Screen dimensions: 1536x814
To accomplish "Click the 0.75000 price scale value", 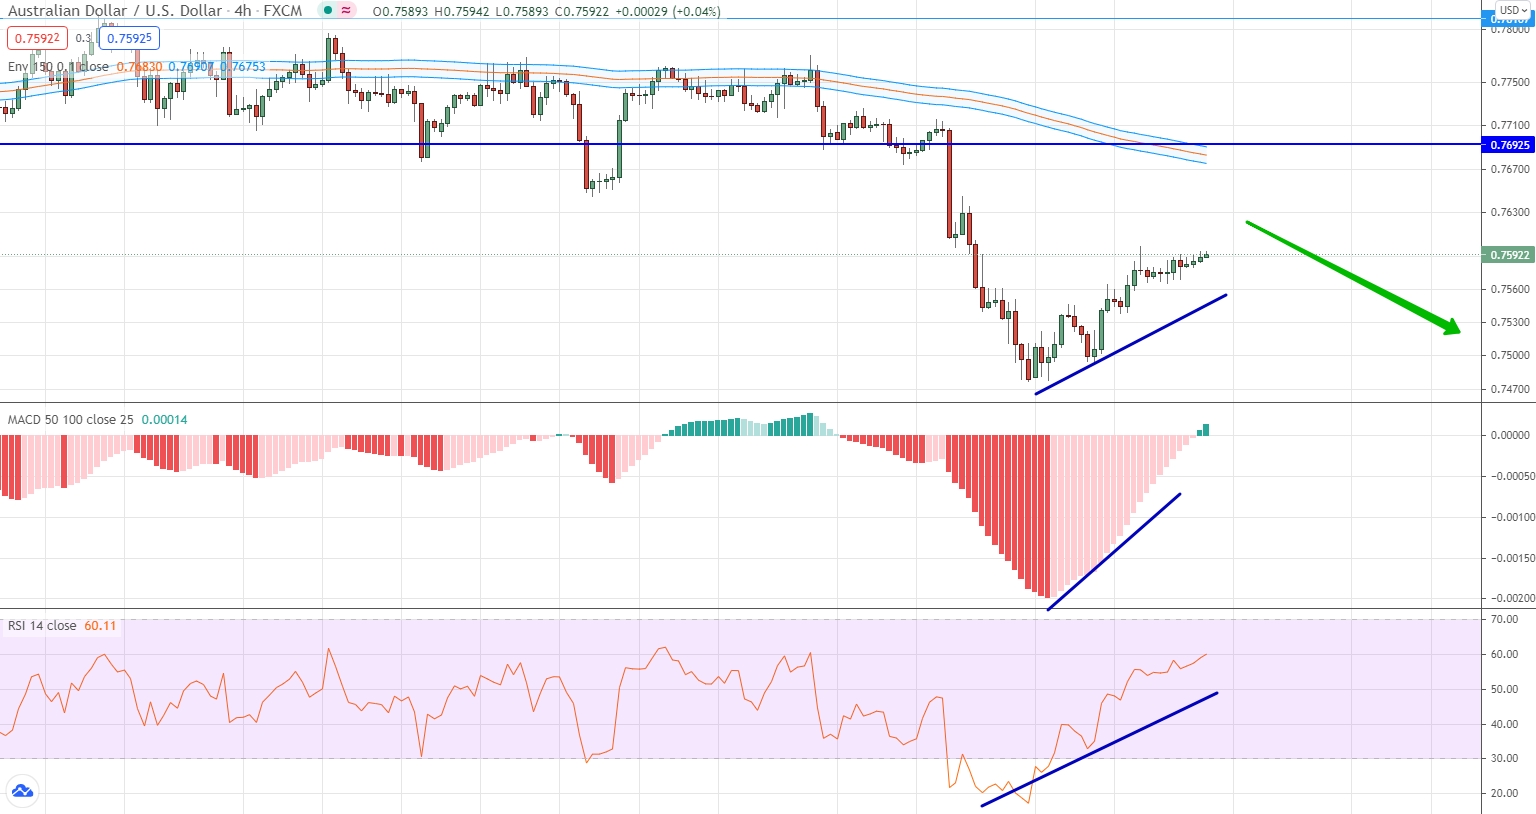I will (1510, 355).
